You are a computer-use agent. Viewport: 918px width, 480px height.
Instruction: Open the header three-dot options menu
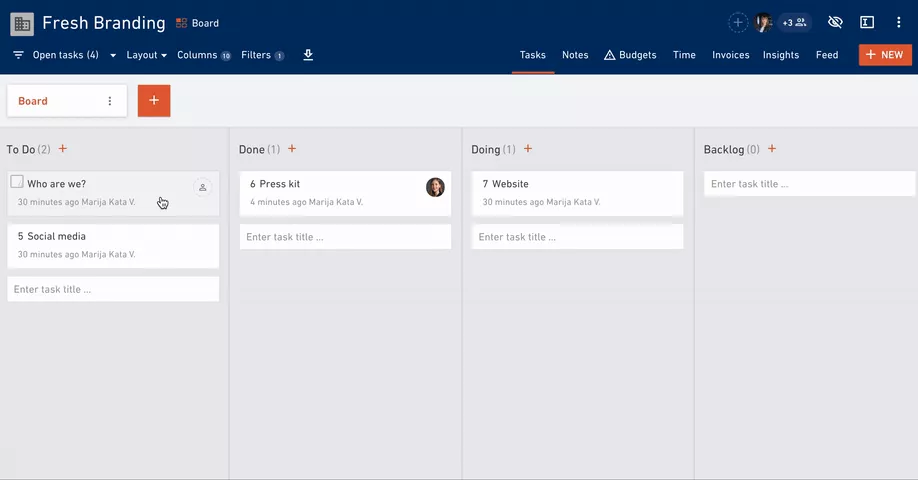[899, 23]
